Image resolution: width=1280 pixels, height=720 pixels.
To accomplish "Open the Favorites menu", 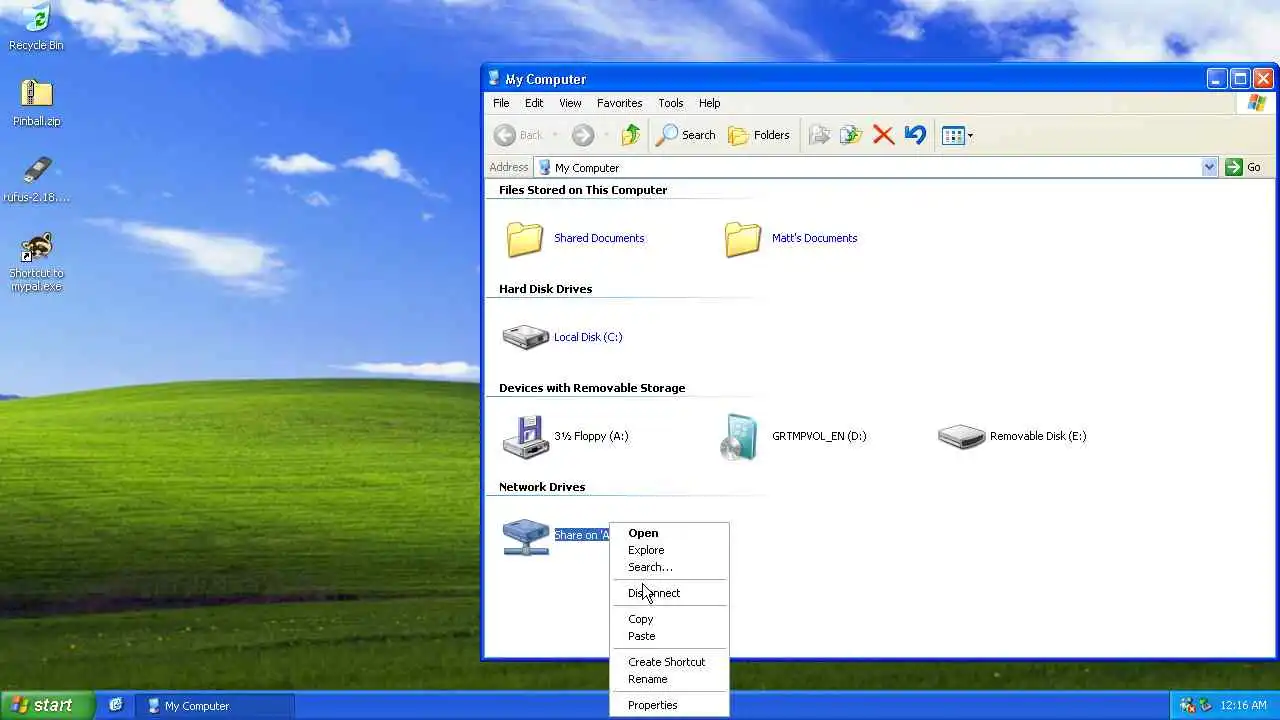I will [619, 103].
